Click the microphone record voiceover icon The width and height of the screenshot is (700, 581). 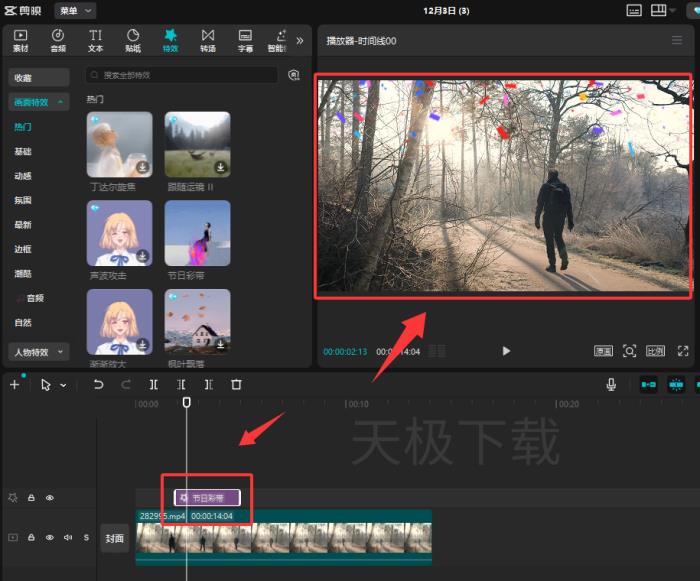(611, 384)
